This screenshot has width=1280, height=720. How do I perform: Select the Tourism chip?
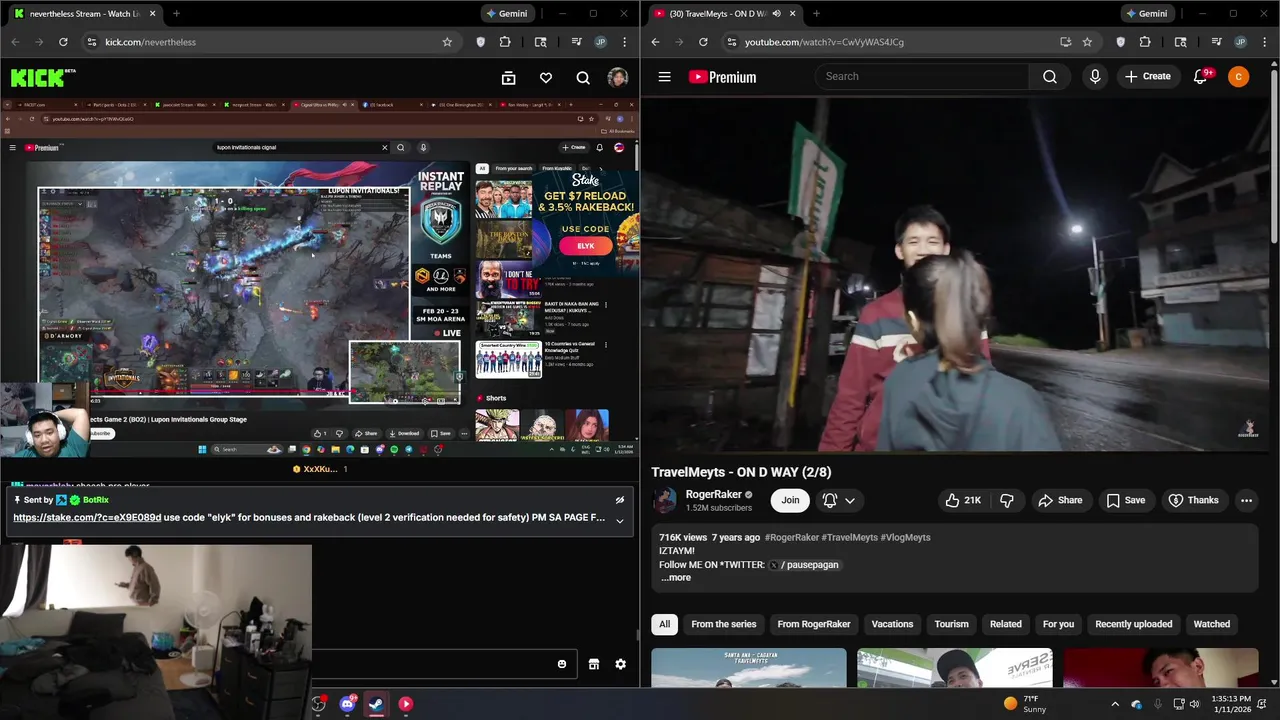(x=951, y=624)
